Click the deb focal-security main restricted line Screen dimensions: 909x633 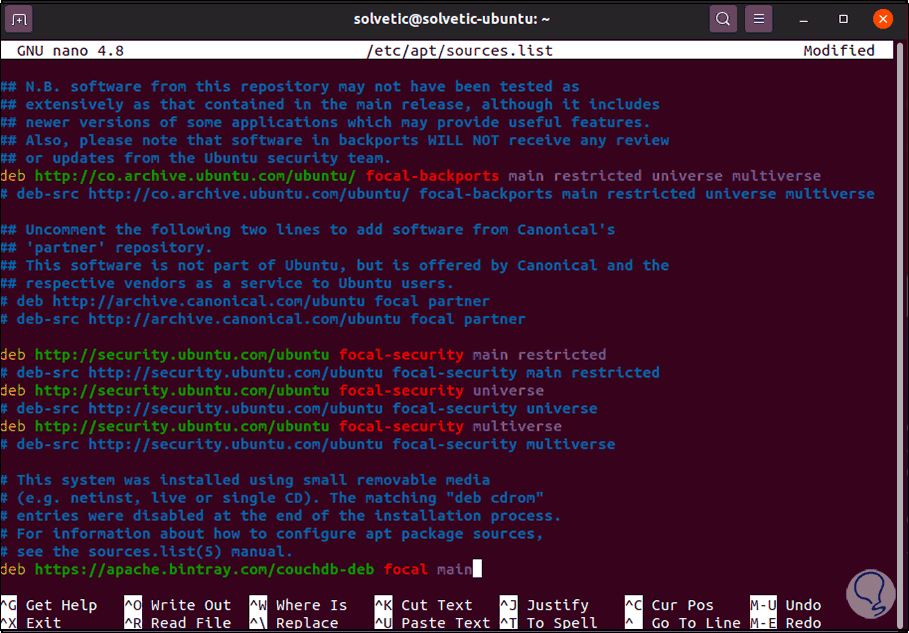[303, 355]
